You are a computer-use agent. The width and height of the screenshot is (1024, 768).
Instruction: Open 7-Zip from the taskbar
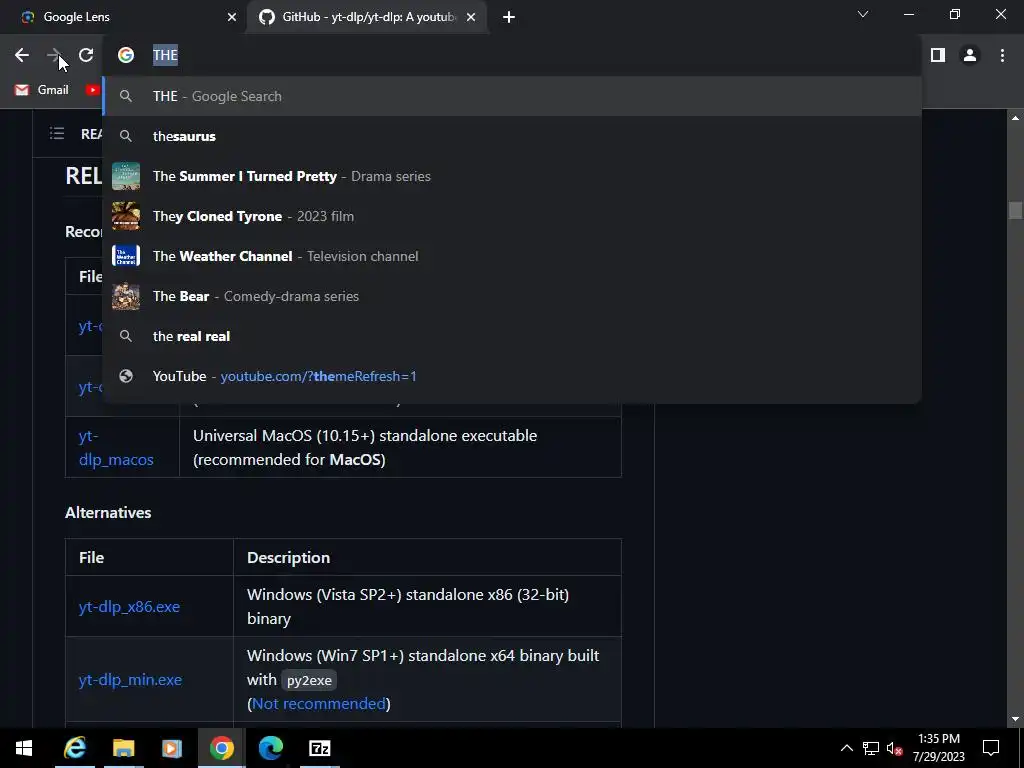(319, 748)
